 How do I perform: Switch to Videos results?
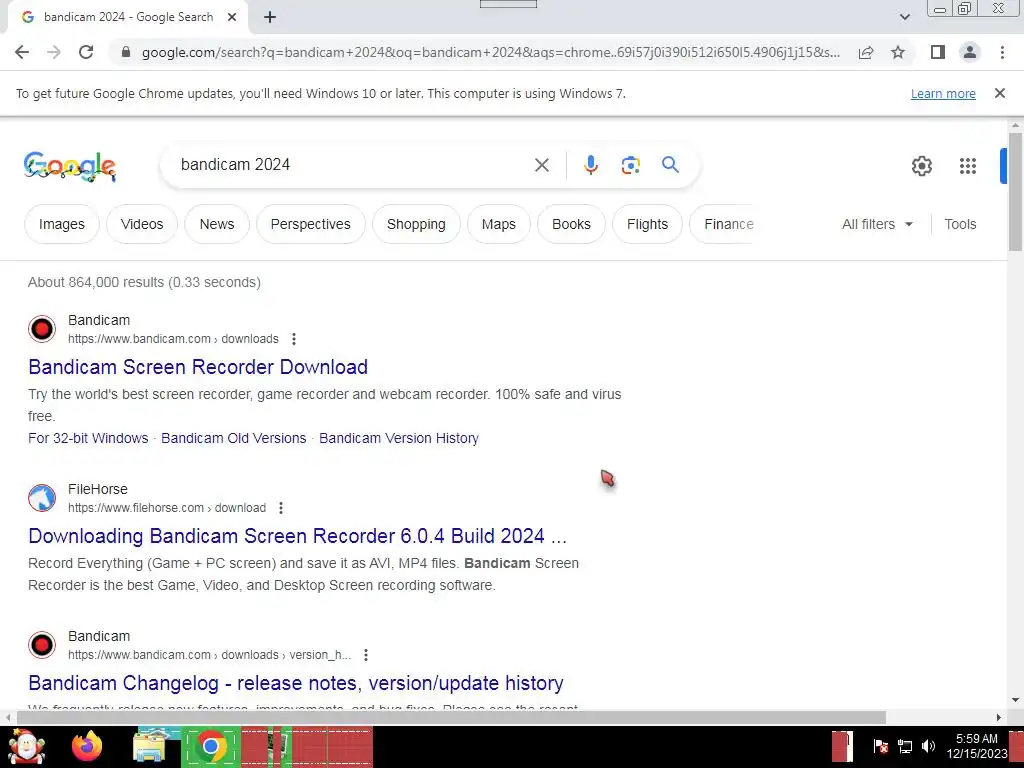pyautogui.click(x=142, y=224)
